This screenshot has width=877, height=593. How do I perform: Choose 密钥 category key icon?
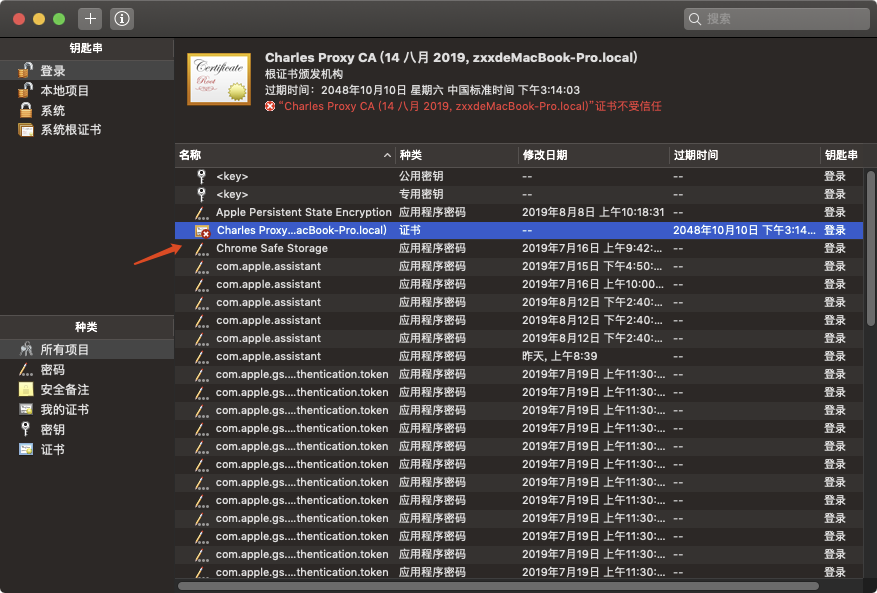click(x=25, y=429)
